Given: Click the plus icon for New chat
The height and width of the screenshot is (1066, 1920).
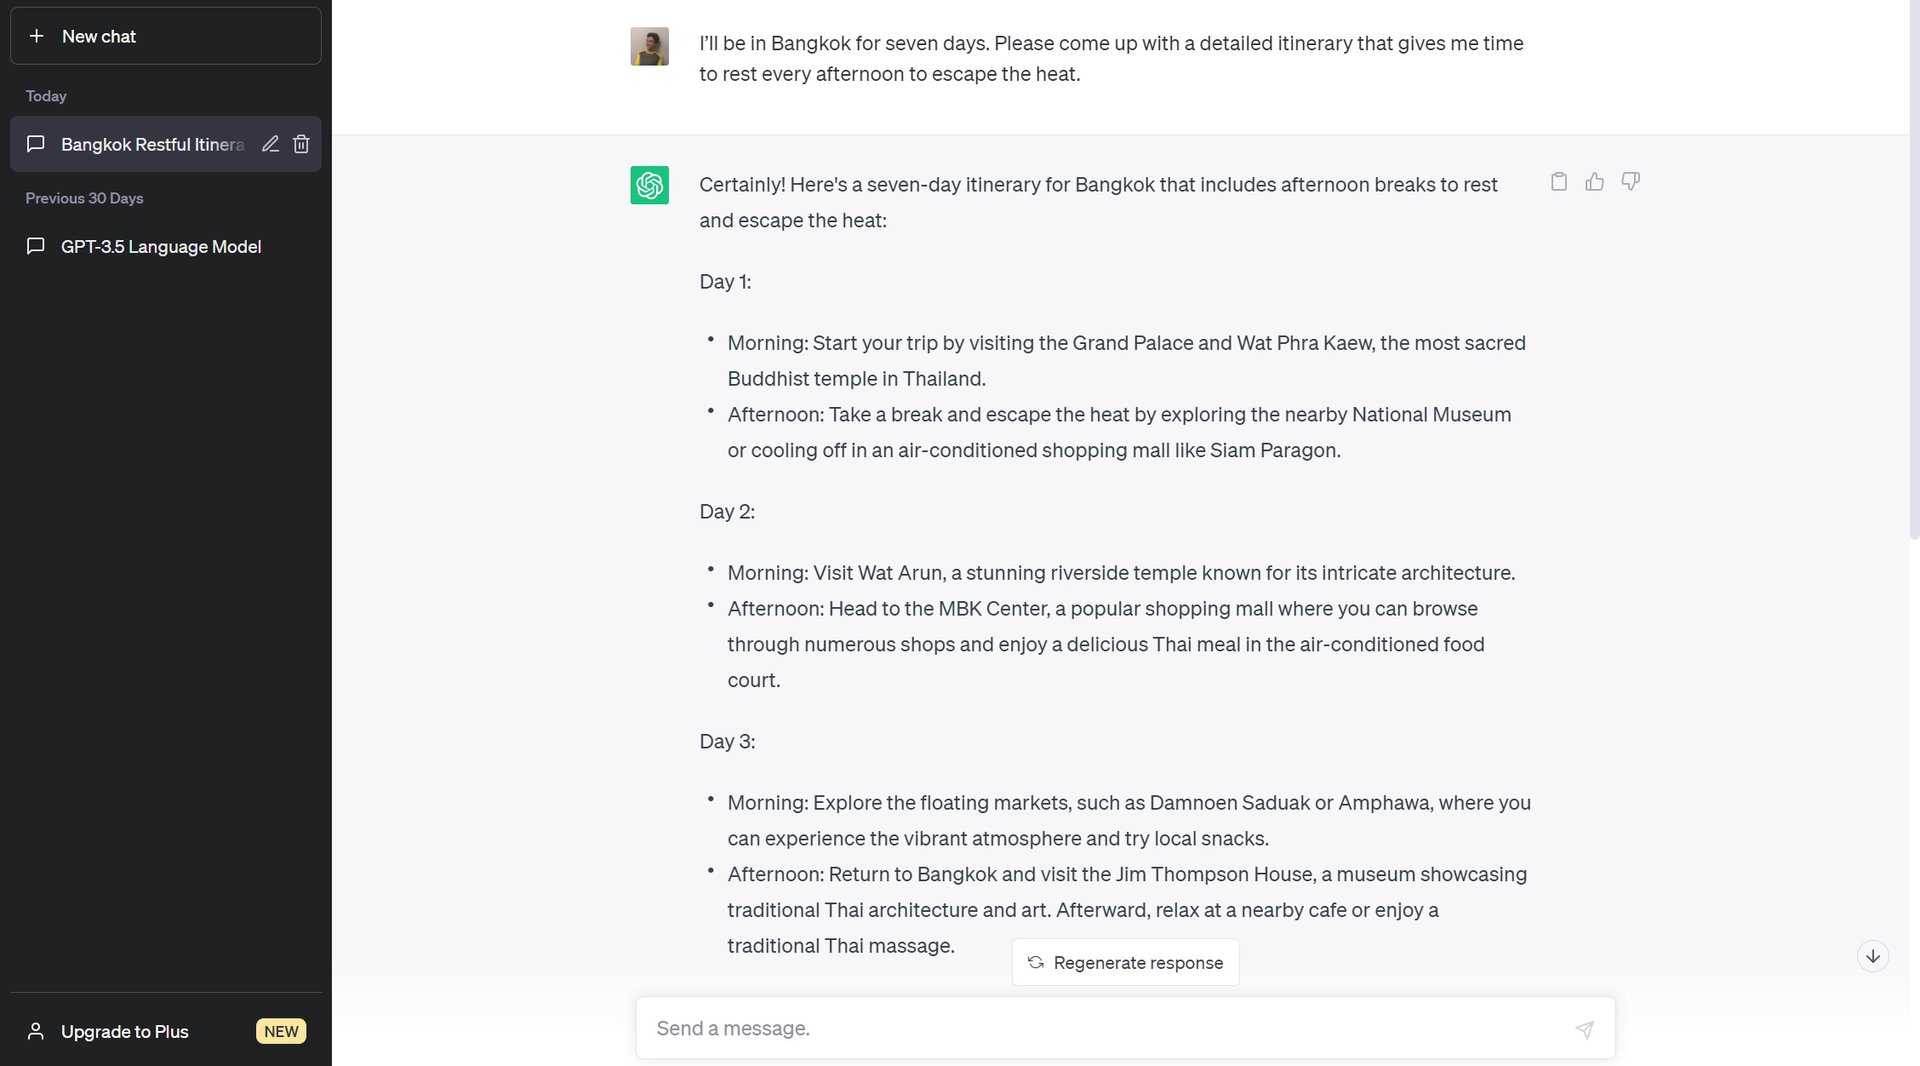Looking at the screenshot, I should [x=37, y=36].
